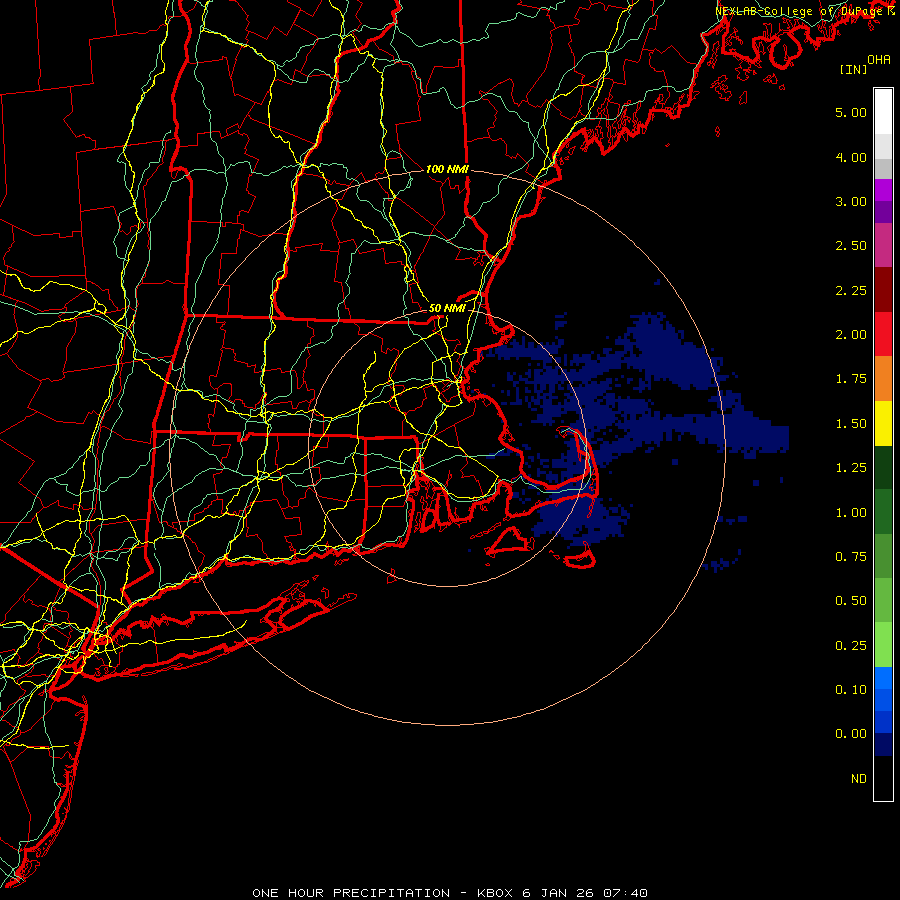
Task: Select the "0.00" legend value
Action: coord(851,734)
